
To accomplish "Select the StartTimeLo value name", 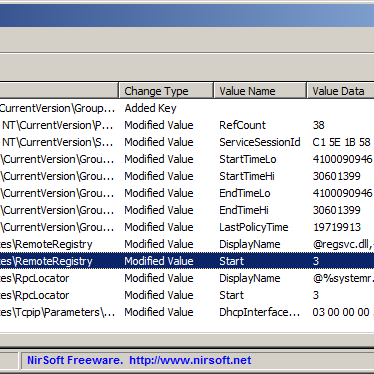I will 248,159.
